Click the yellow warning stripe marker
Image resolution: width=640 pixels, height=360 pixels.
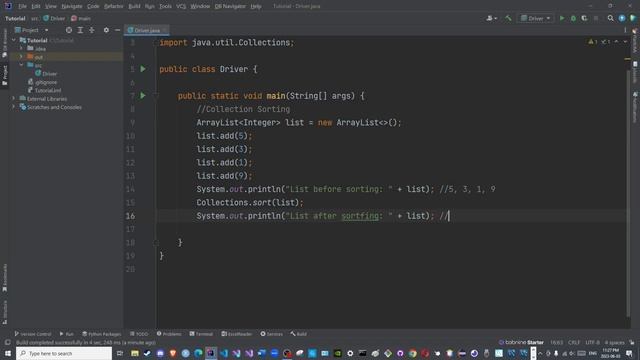point(628,59)
